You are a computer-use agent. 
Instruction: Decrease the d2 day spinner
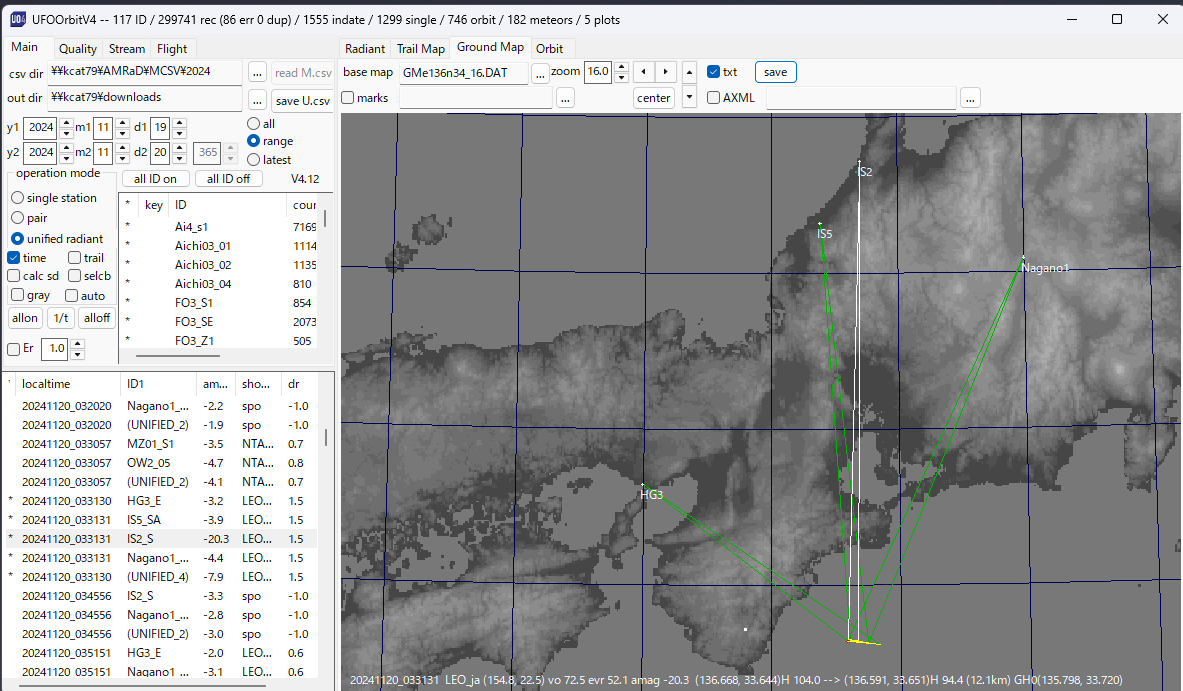click(179, 158)
